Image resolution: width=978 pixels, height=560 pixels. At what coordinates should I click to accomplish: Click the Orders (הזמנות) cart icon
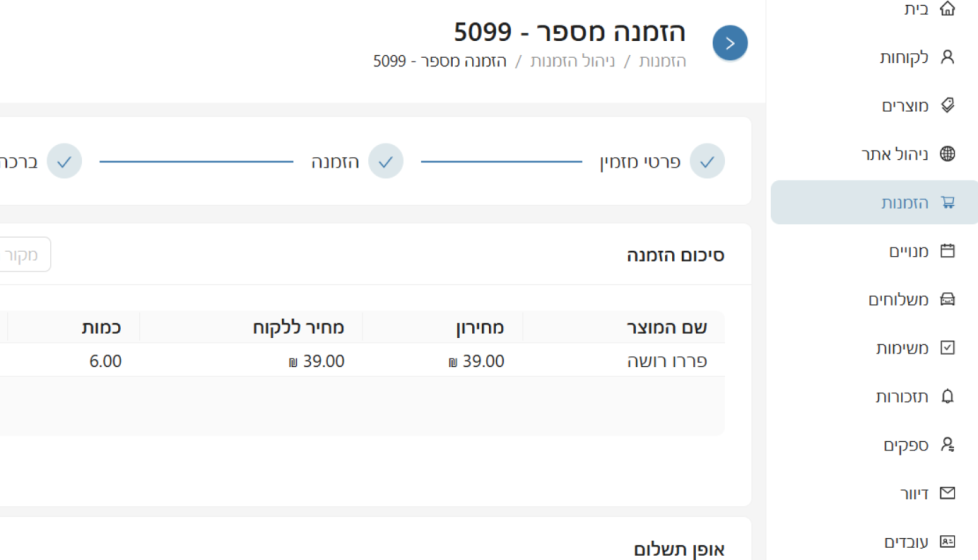coord(948,202)
